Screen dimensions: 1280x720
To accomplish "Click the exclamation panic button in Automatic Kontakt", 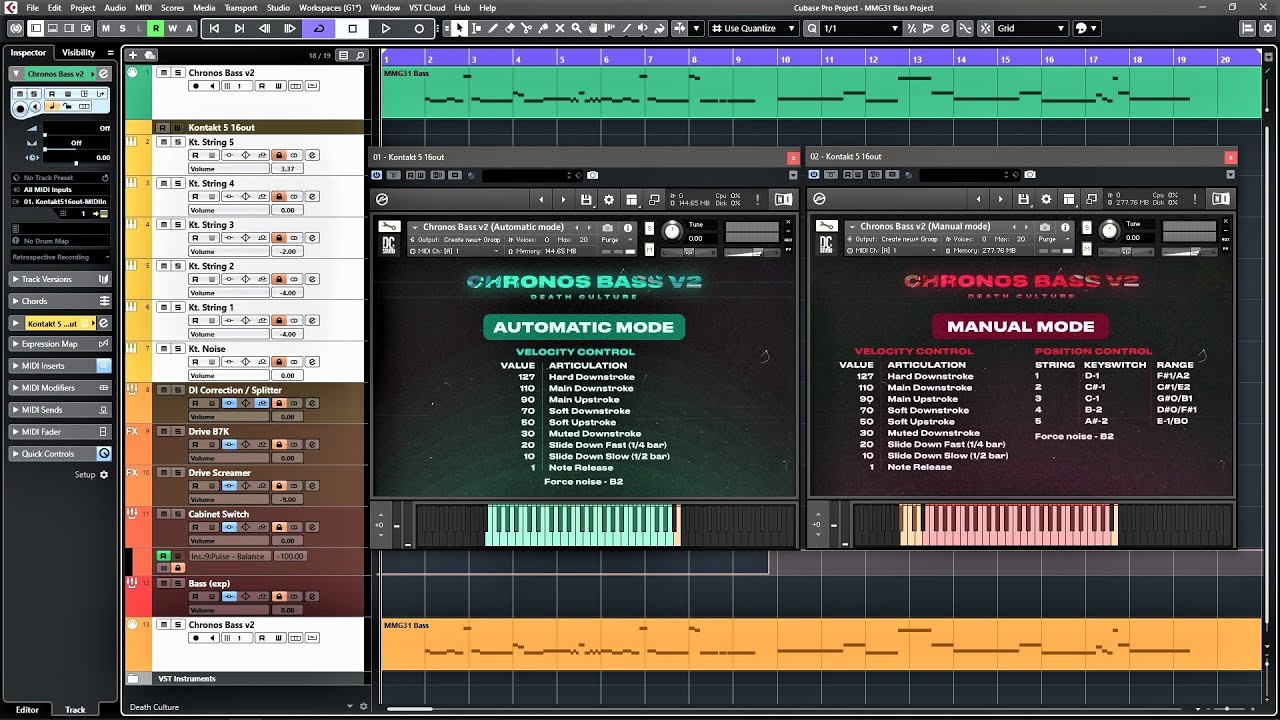I will tap(758, 200).
